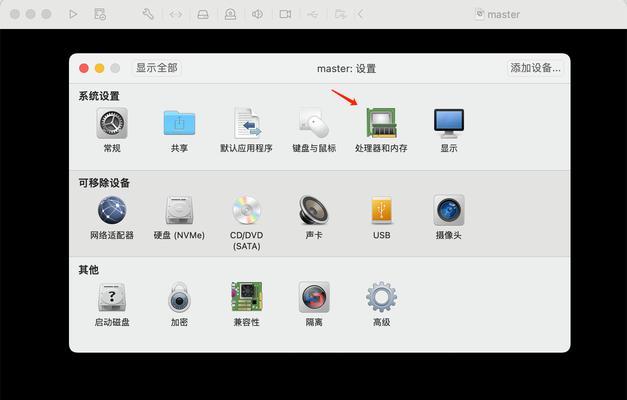Start the virtual machine with the play icon
This screenshot has height=400, width=627.
pos(73,14)
